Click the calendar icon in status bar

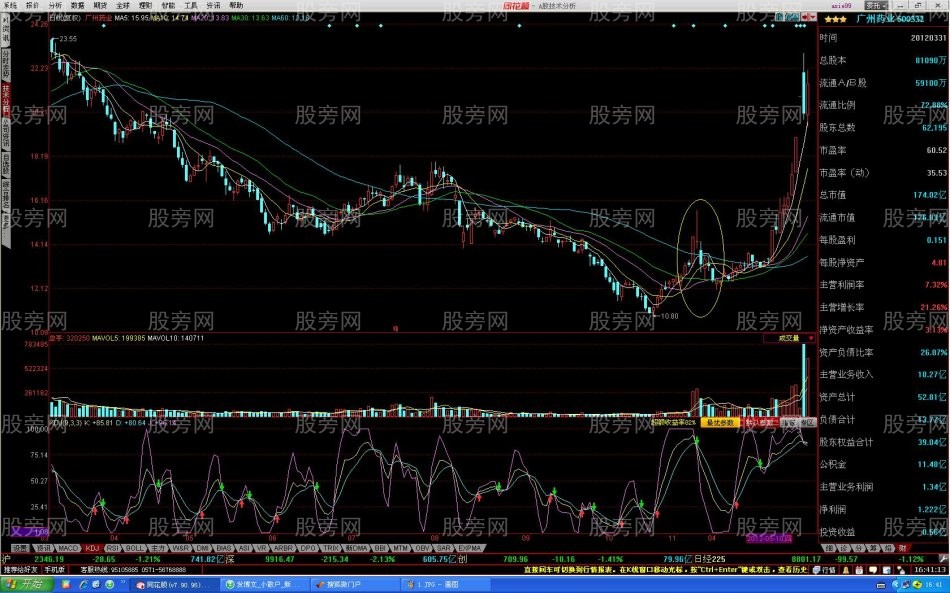click(x=859, y=570)
